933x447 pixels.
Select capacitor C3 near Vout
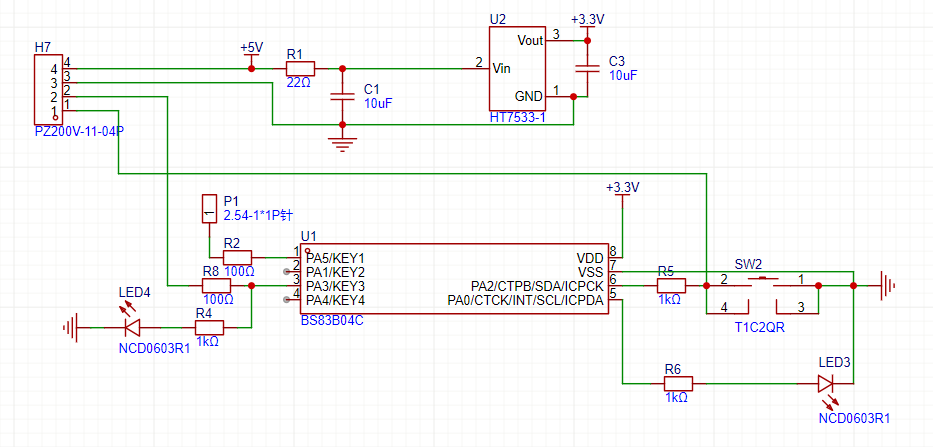587,68
